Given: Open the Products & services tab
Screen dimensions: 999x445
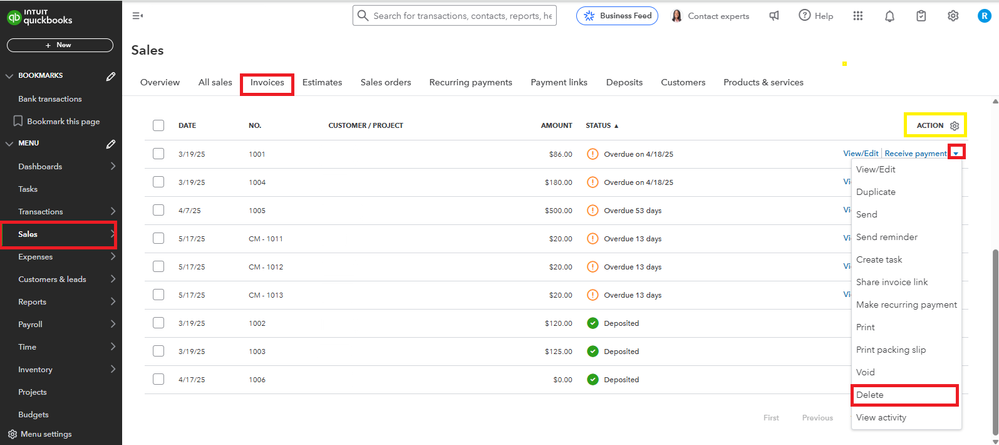Looking at the screenshot, I should (x=763, y=82).
